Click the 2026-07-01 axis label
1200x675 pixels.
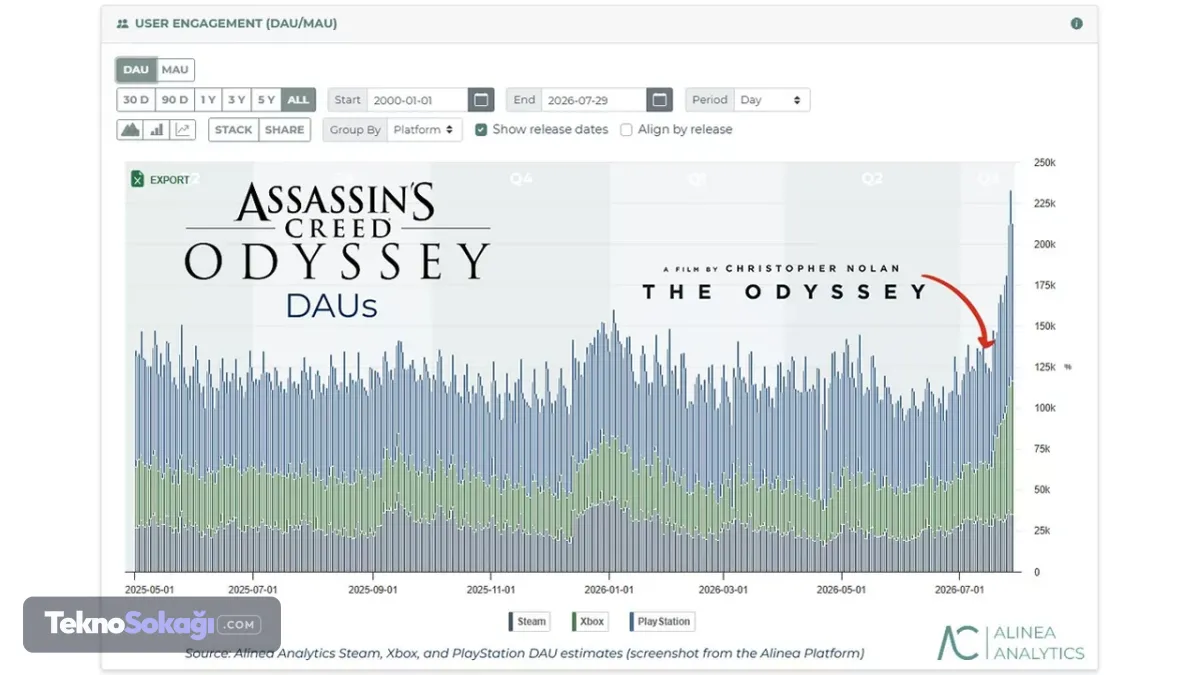click(960, 590)
